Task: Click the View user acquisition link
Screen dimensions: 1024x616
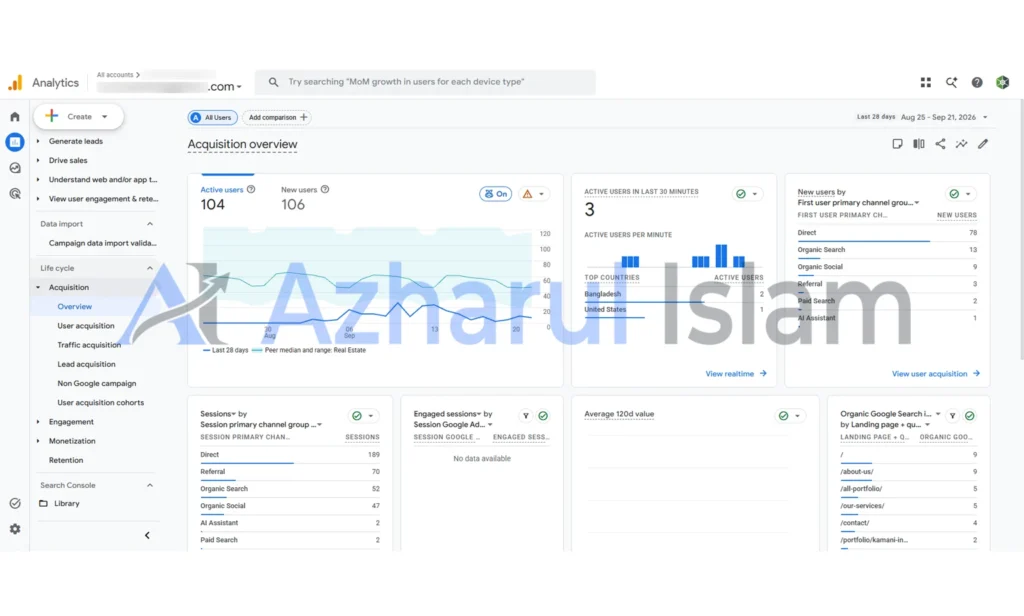Action: [x=936, y=374]
